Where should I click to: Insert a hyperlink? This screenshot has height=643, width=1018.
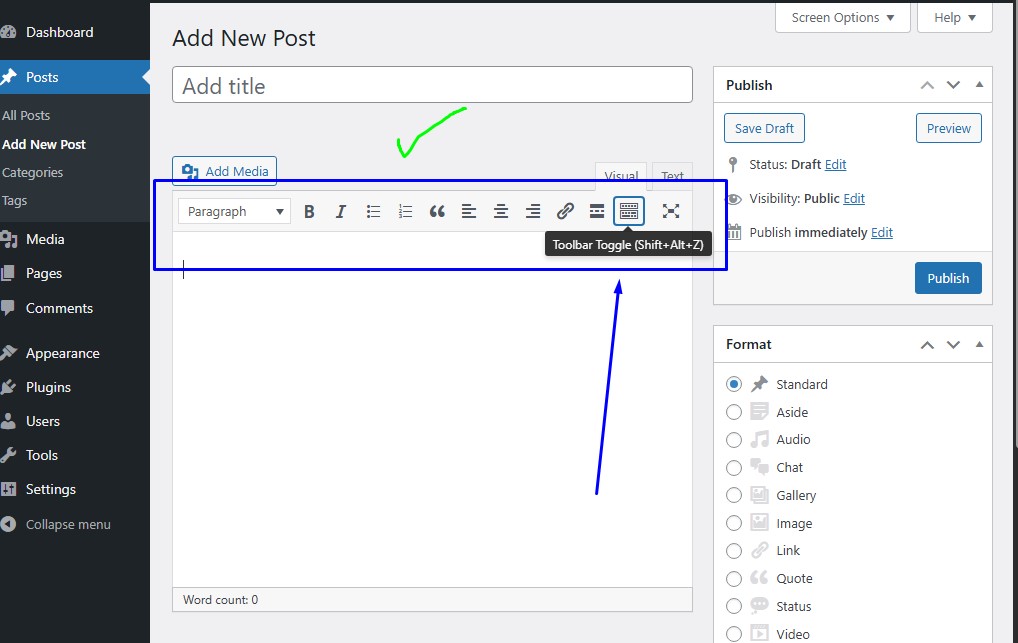(565, 211)
